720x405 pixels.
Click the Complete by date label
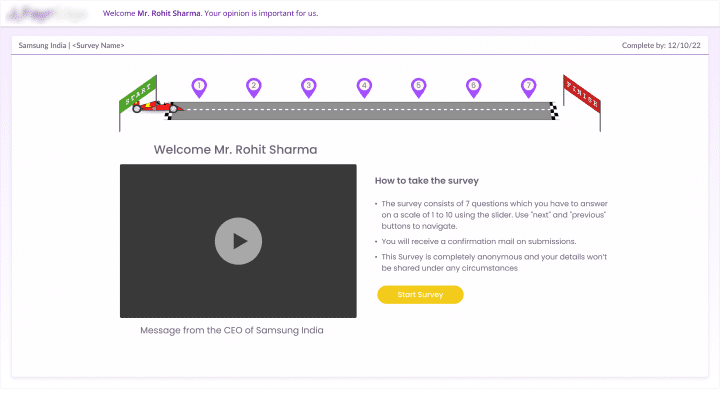tap(662, 45)
